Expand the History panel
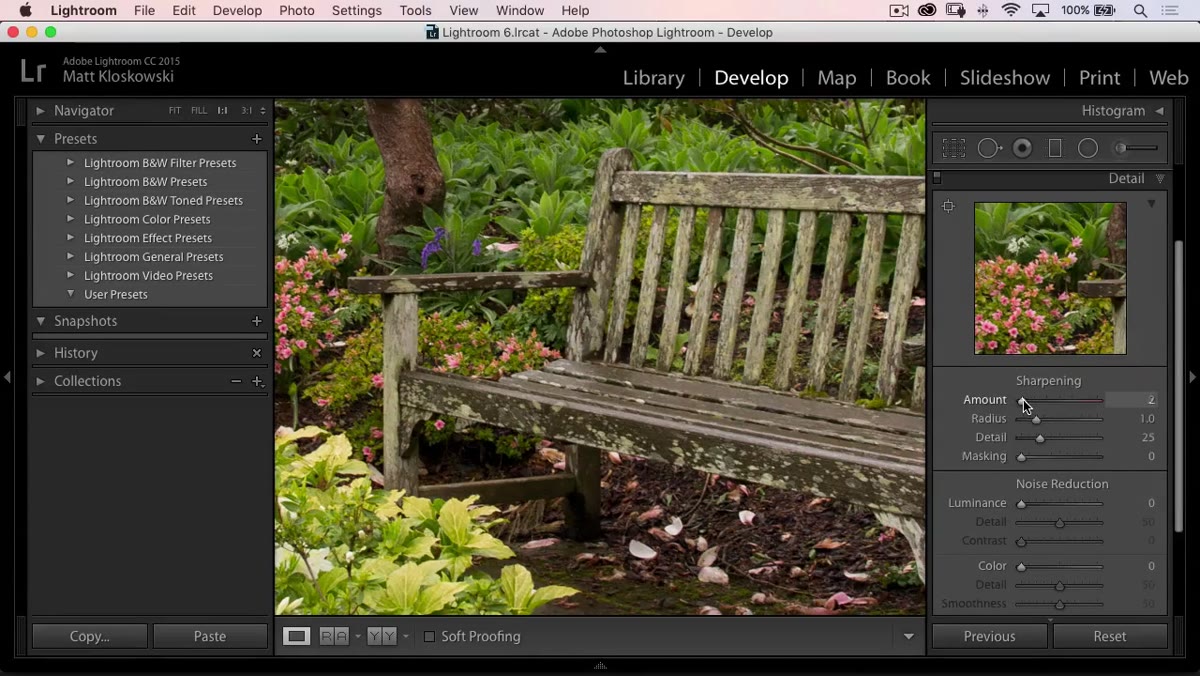Screen dimensions: 1200x676 point(40,353)
